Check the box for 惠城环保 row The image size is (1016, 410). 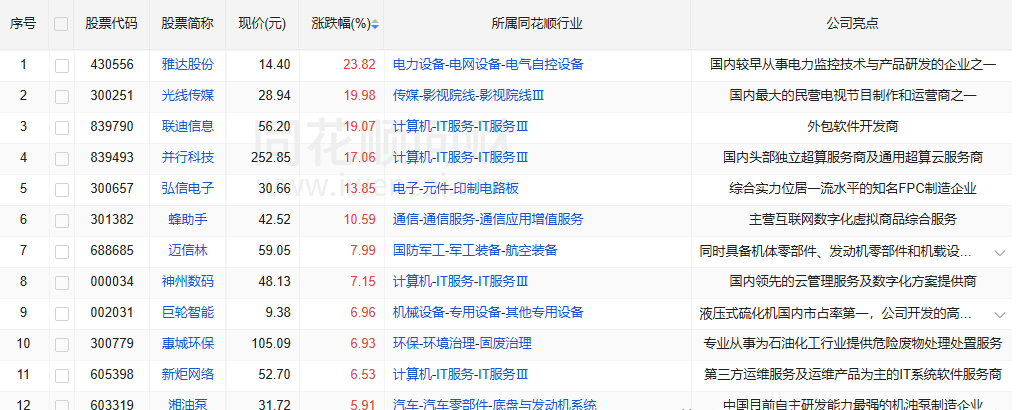(x=62, y=345)
